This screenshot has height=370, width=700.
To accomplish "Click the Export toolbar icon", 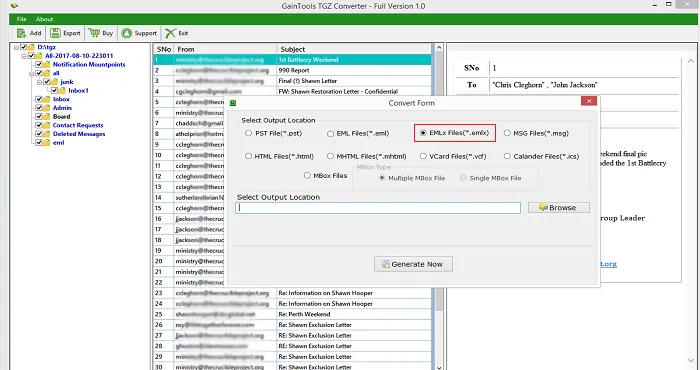I will pyautogui.click(x=55, y=33).
